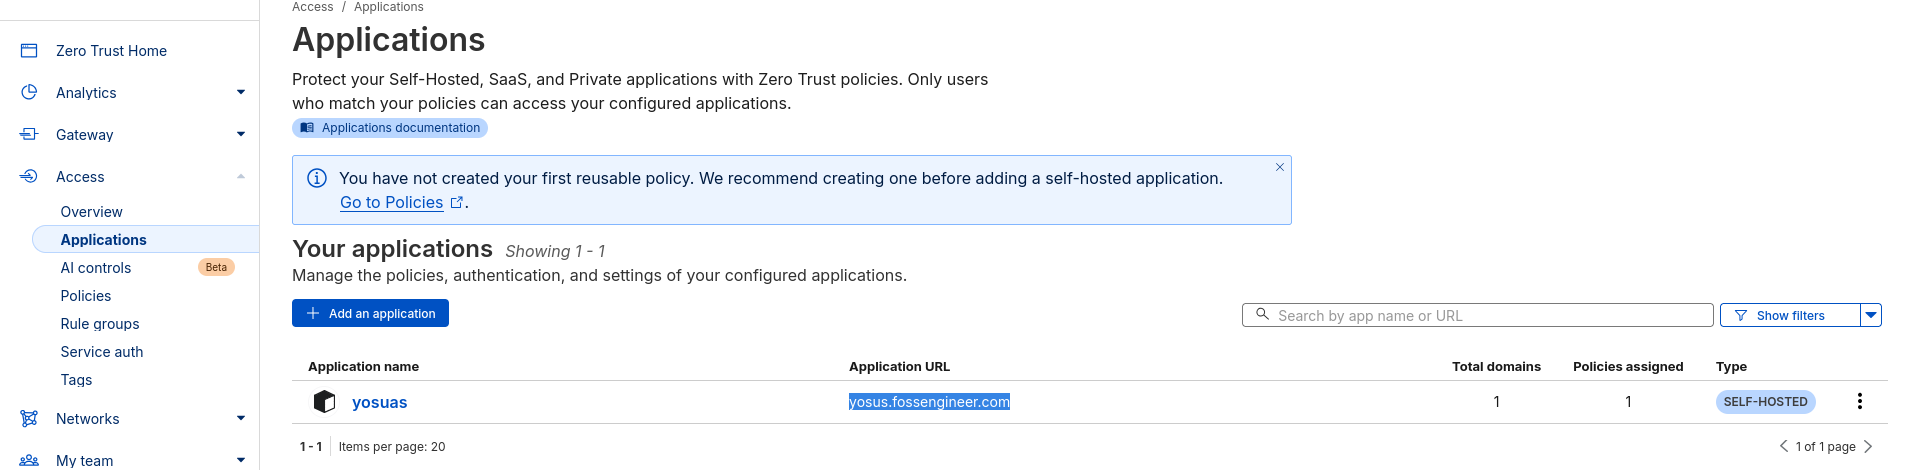Click the Analytics pie chart icon
The height and width of the screenshot is (470, 1910).
[29, 92]
